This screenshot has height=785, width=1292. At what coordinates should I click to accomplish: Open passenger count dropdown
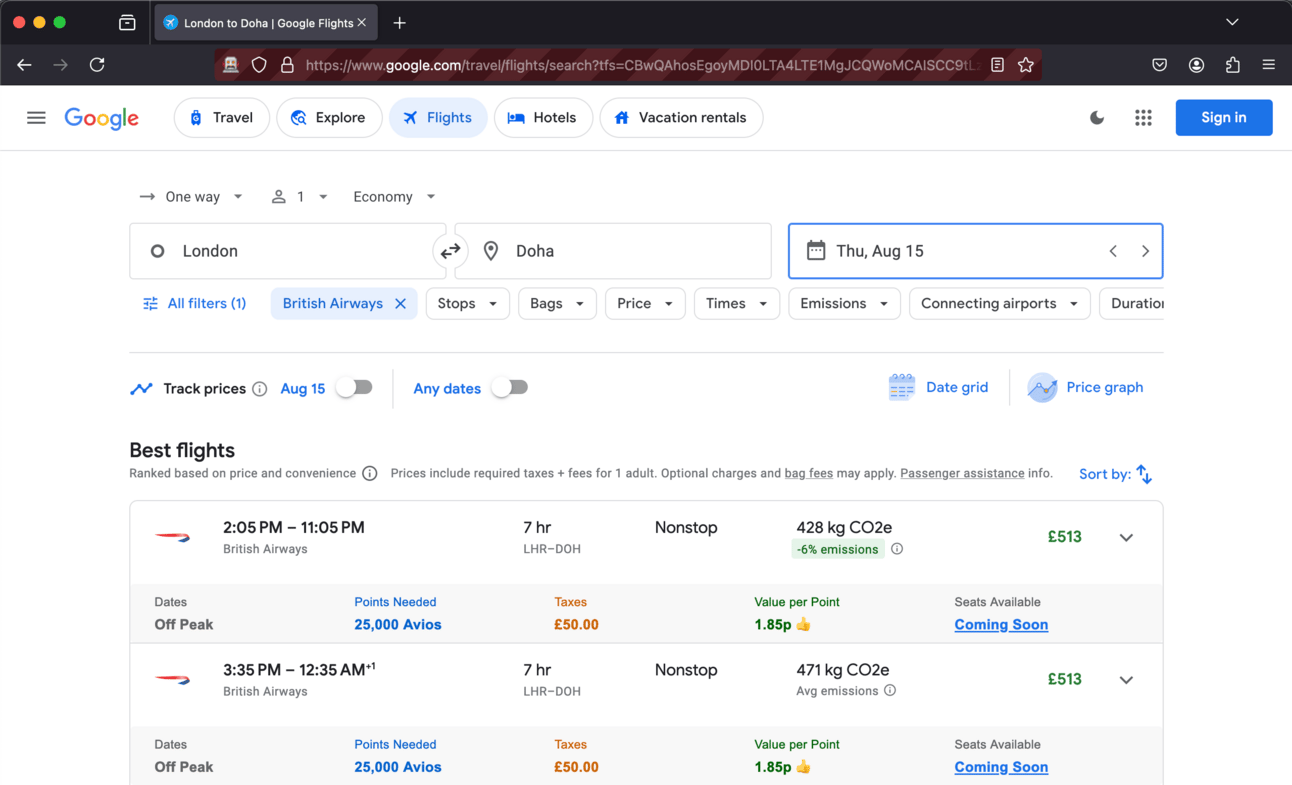tap(300, 197)
